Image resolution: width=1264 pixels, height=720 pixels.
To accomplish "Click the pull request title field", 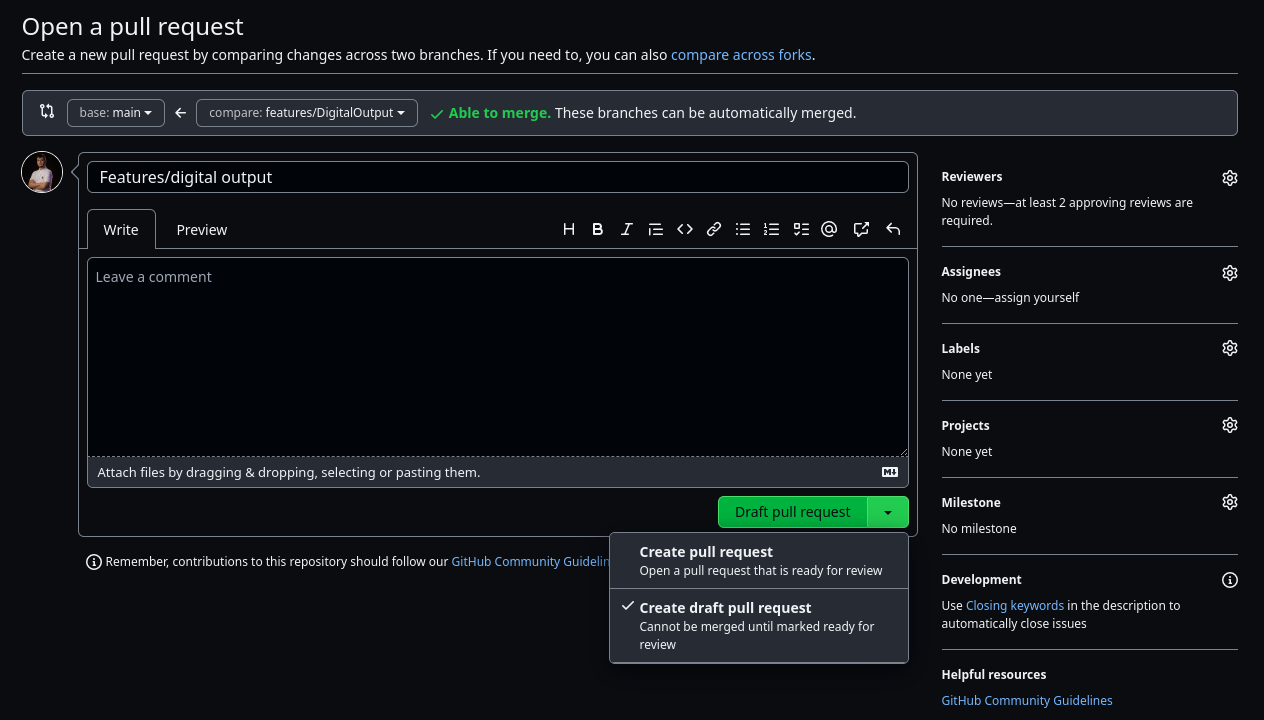I will [498, 177].
